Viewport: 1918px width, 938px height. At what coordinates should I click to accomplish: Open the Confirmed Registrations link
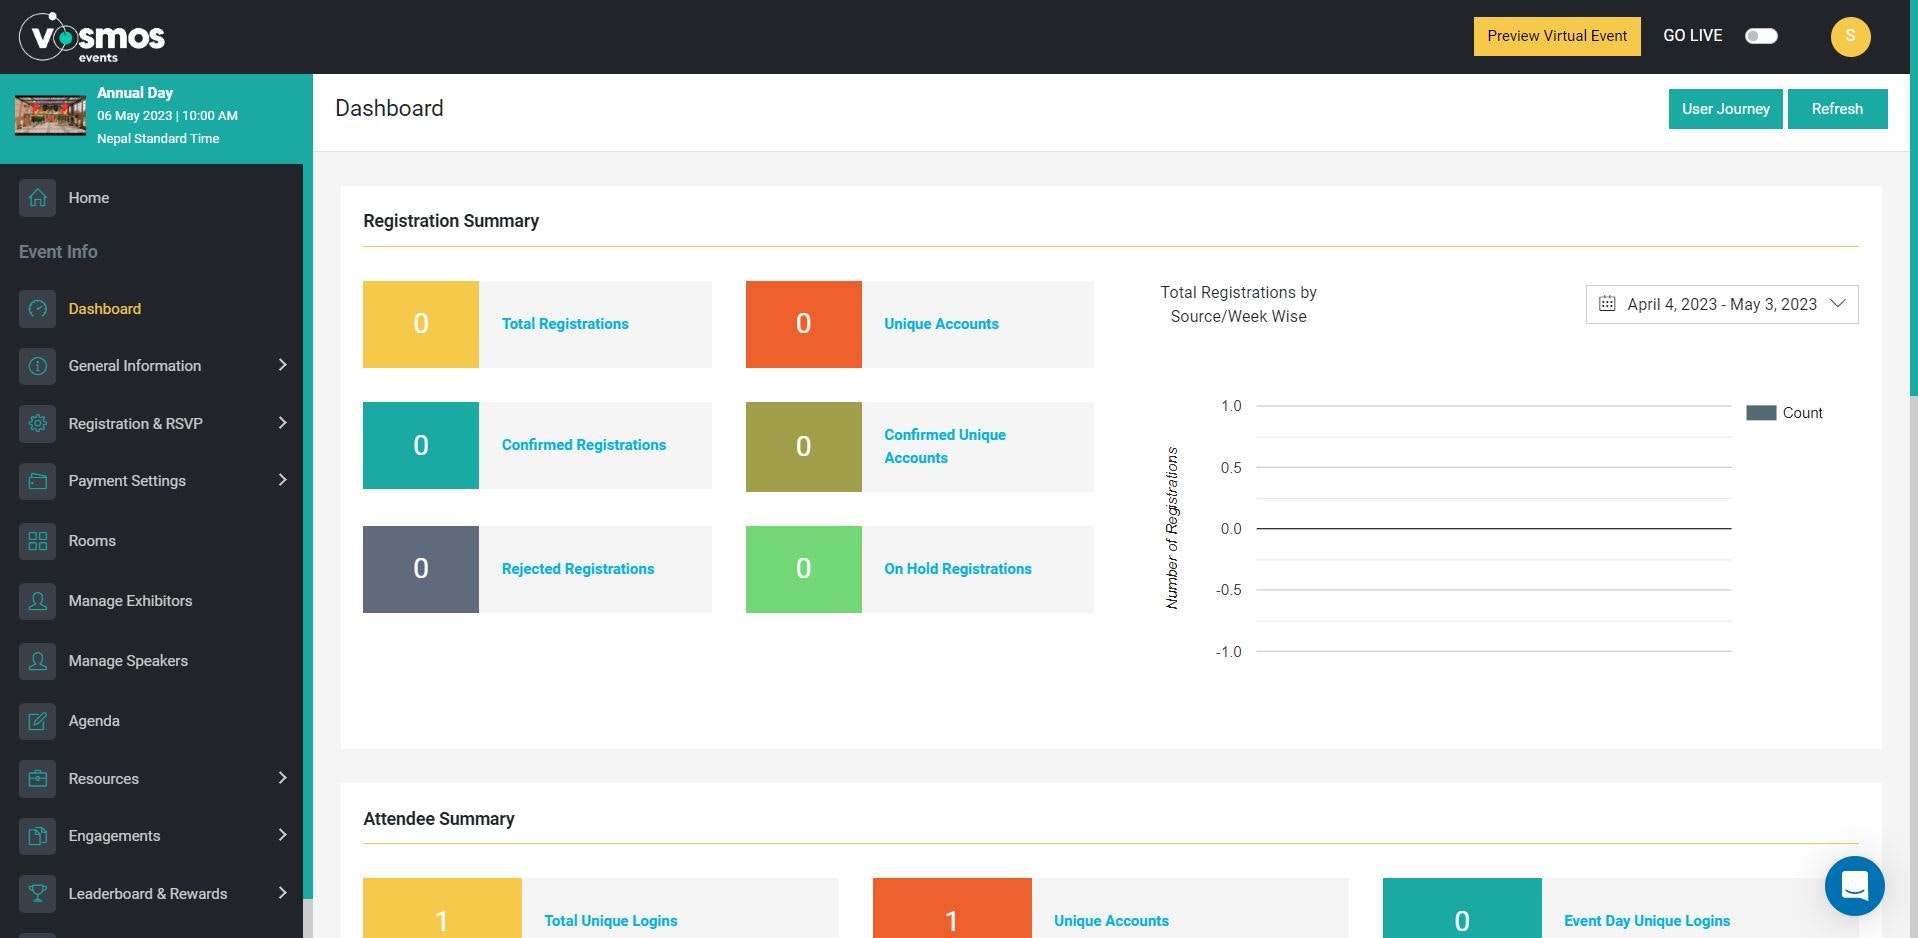[x=584, y=445]
